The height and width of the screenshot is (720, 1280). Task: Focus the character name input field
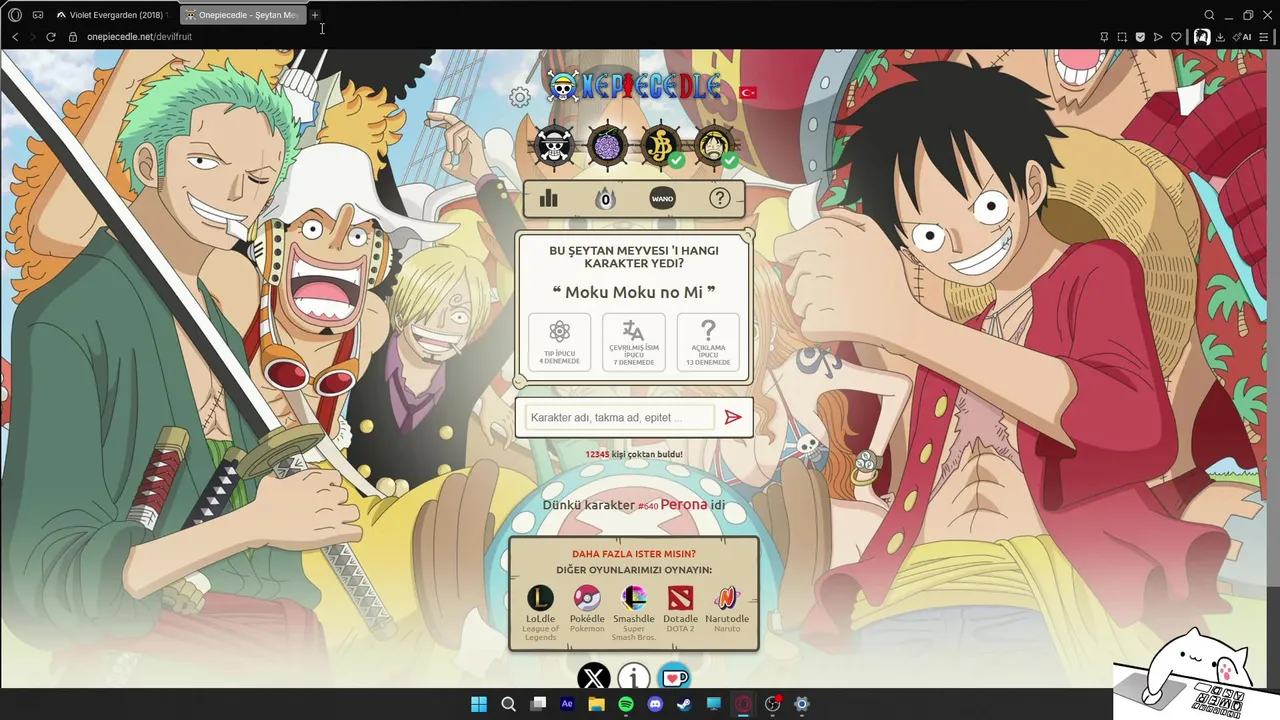pos(619,417)
